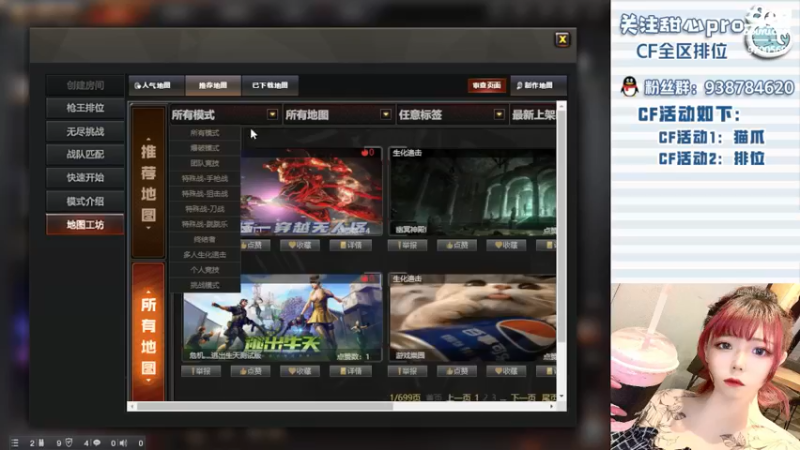Open the 制作地图 map maker button

pyautogui.click(x=538, y=85)
